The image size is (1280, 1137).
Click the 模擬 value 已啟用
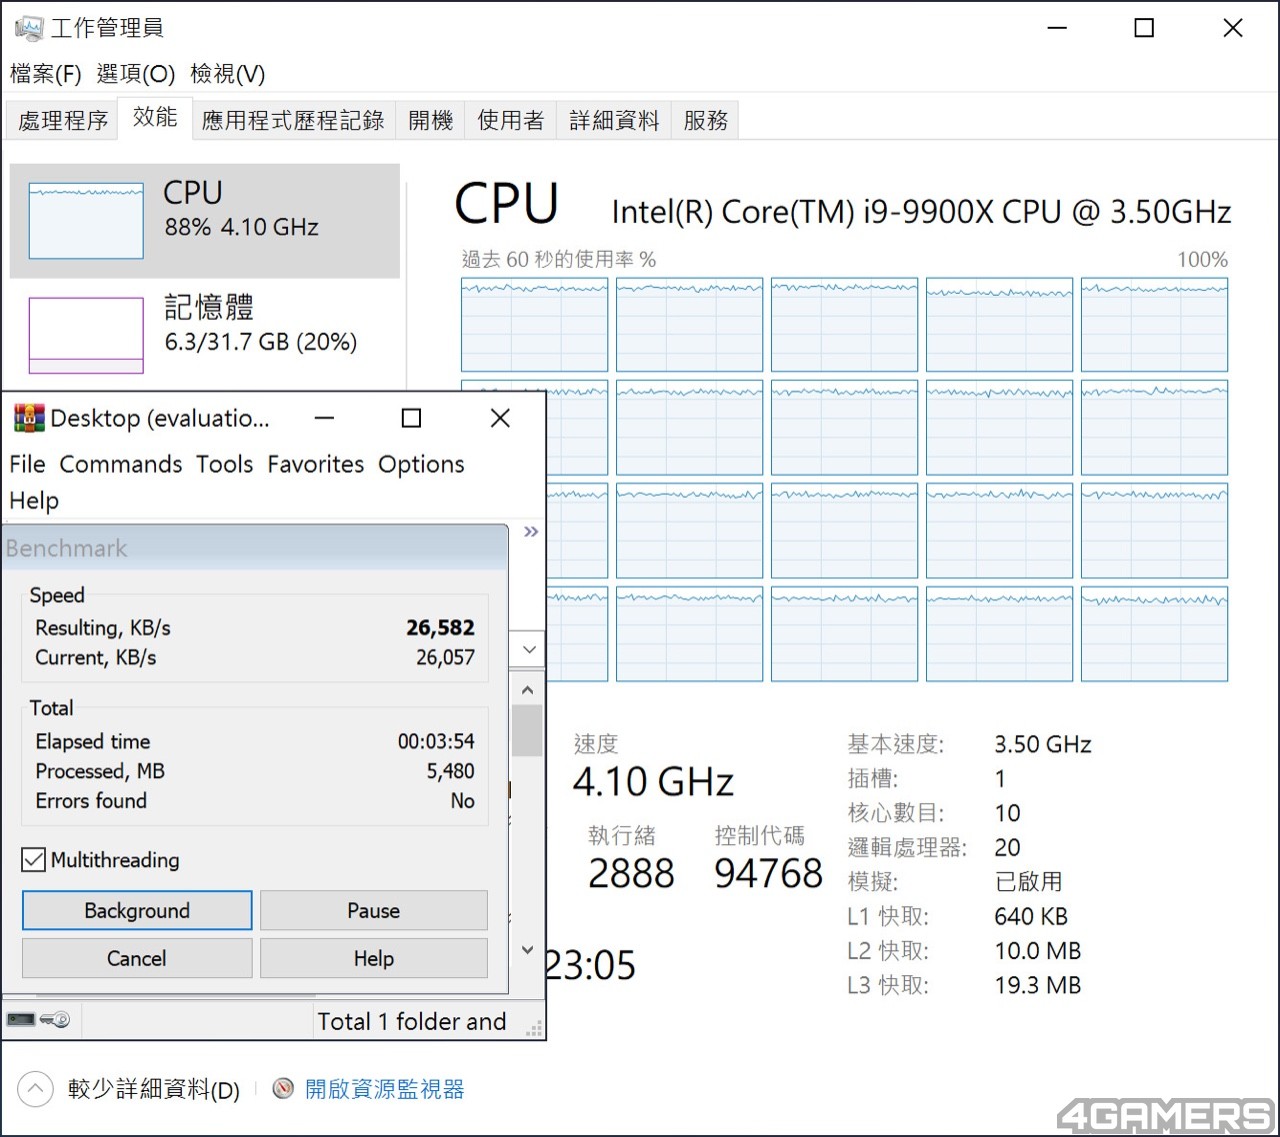(x=1028, y=882)
